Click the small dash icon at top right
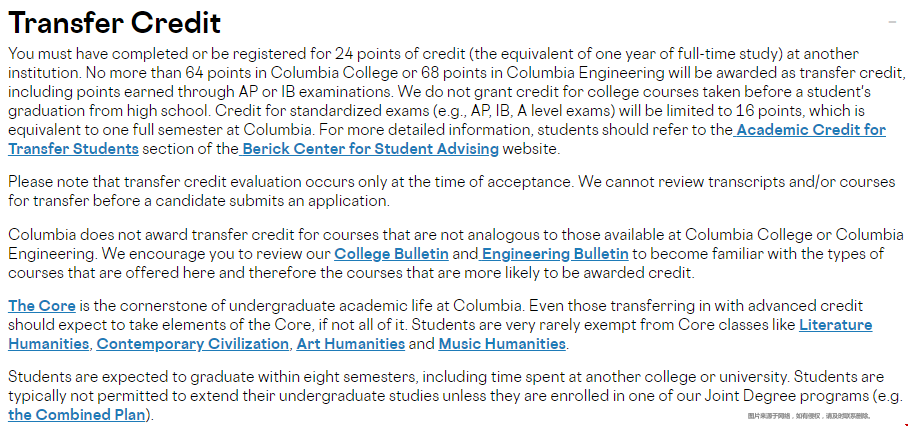Image resolution: width=908 pixels, height=426 pixels. [x=892, y=22]
